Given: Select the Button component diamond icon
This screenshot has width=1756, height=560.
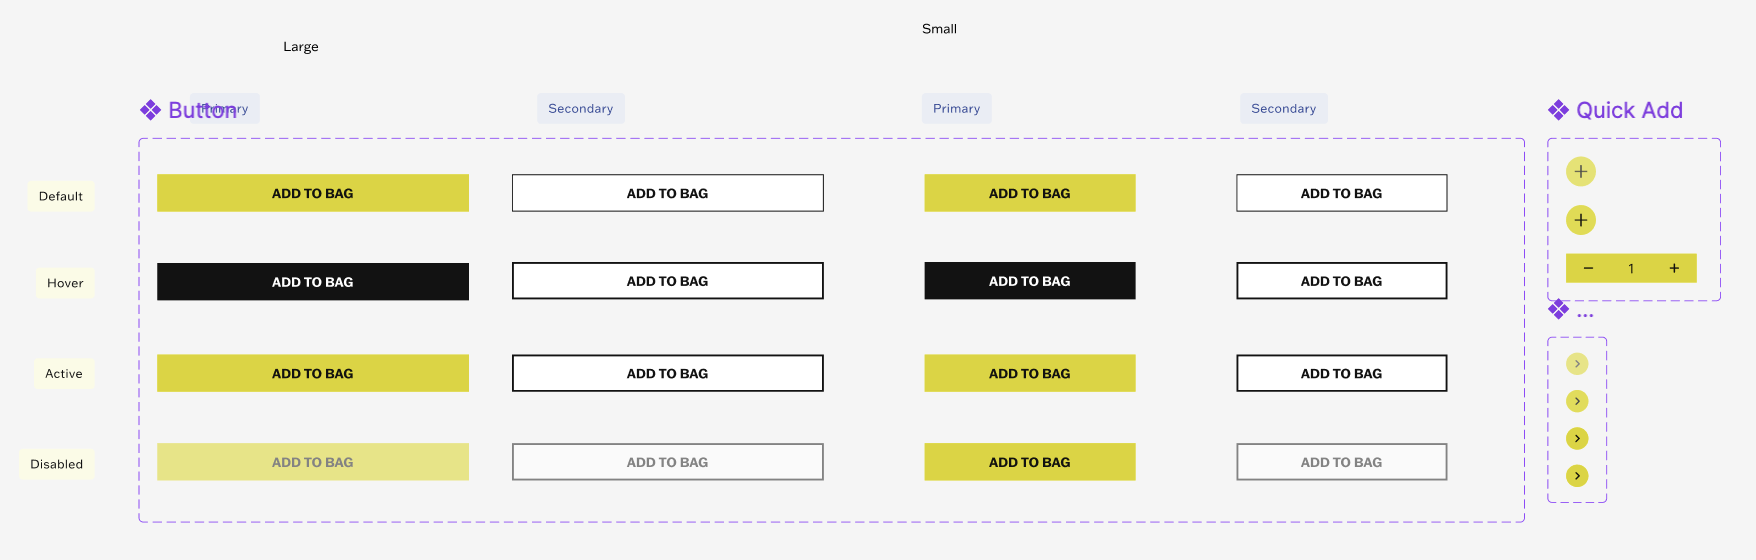Looking at the screenshot, I should pos(150,110).
